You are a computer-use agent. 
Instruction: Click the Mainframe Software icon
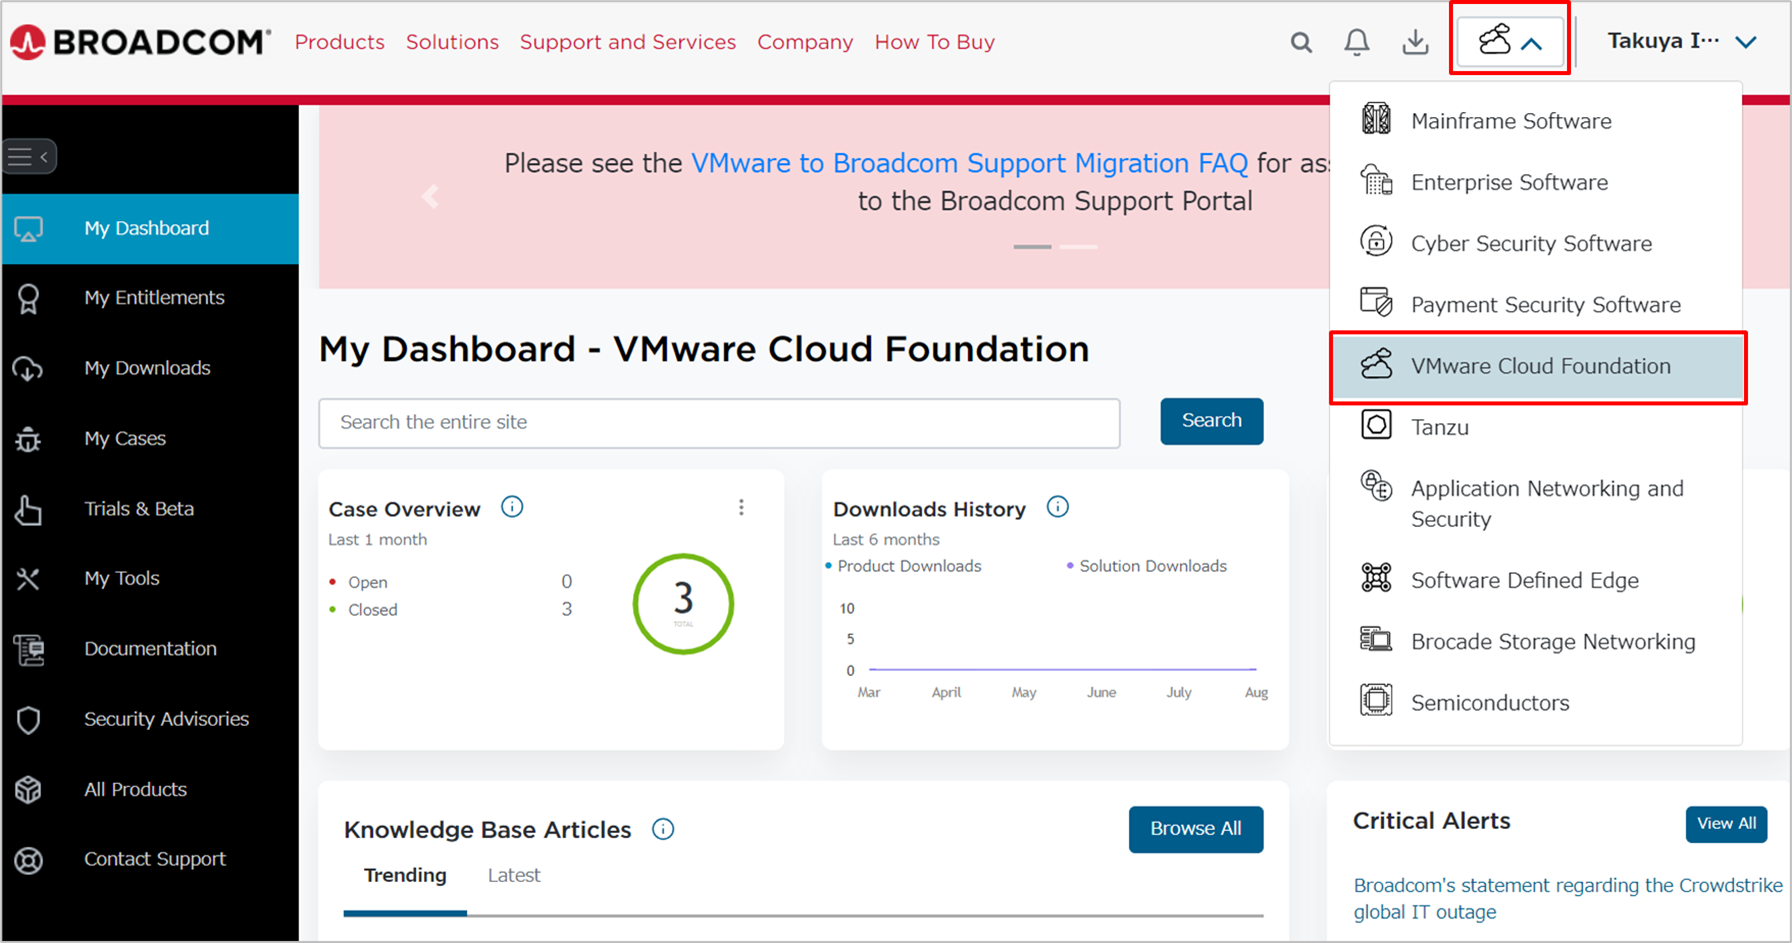coord(1376,119)
